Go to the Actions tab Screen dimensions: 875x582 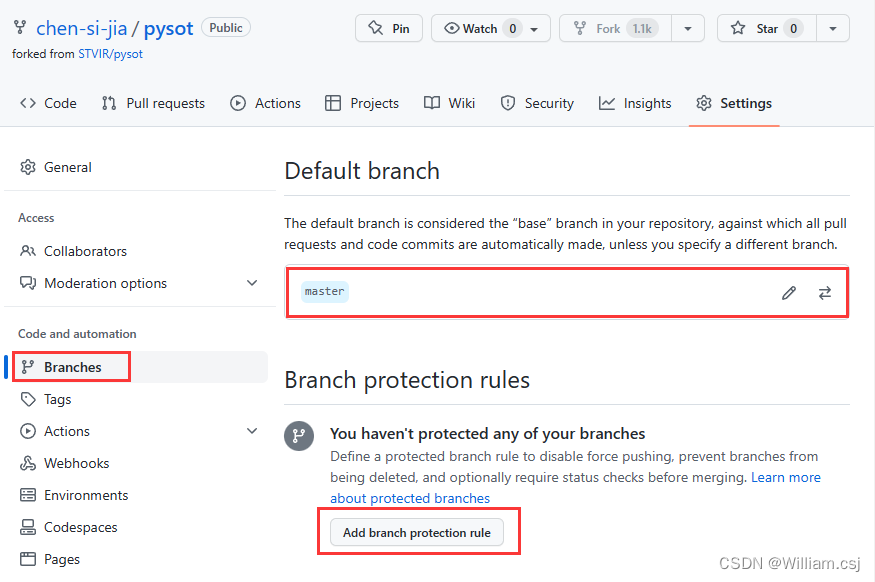[266, 103]
